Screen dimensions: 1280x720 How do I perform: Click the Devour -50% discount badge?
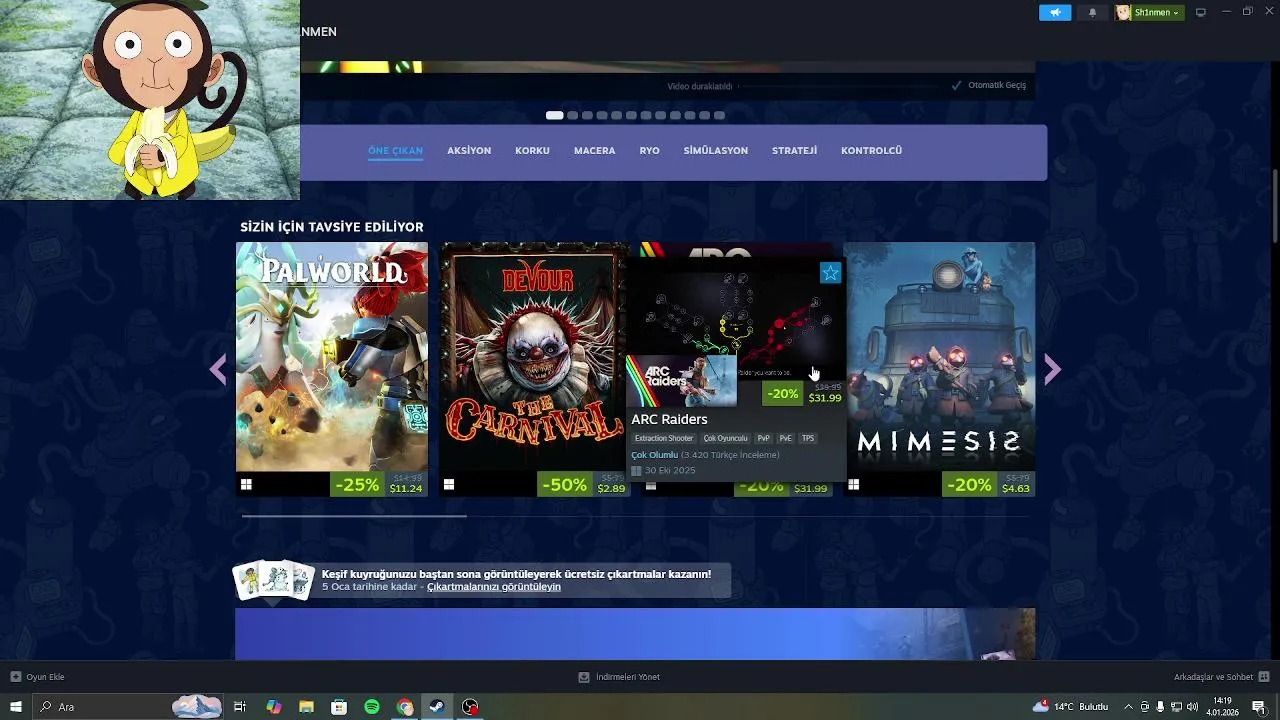click(x=564, y=484)
